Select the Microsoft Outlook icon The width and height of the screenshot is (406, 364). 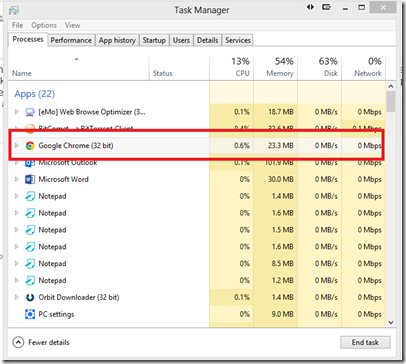(x=30, y=163)
